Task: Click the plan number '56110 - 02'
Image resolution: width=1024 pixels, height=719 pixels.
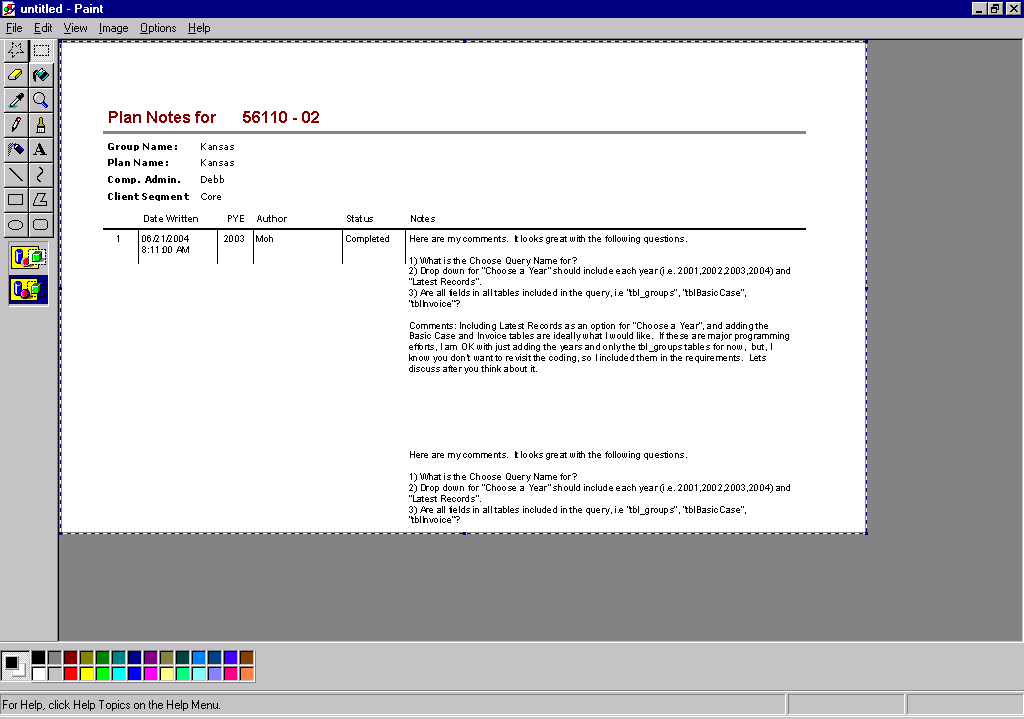Action: [x=281, y=118]
